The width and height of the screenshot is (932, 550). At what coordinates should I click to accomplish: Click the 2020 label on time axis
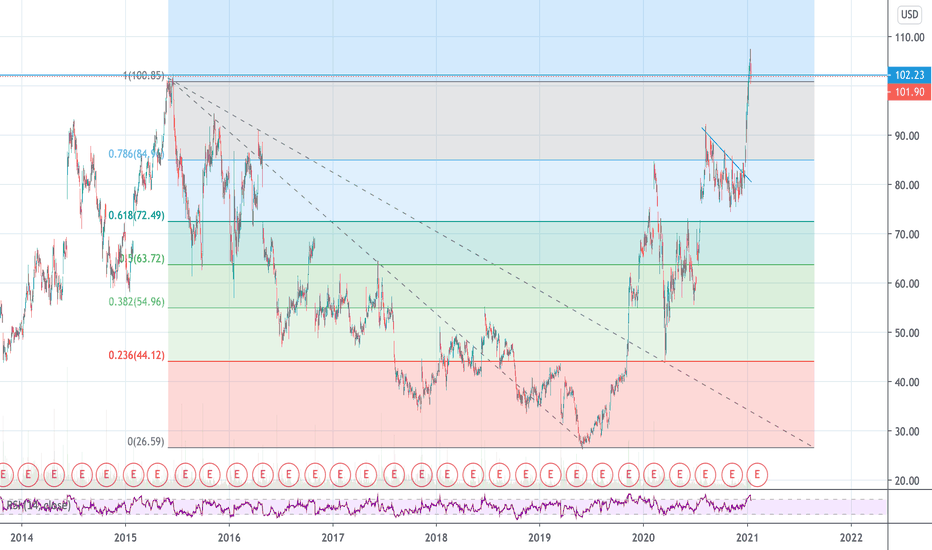point(644,538)
